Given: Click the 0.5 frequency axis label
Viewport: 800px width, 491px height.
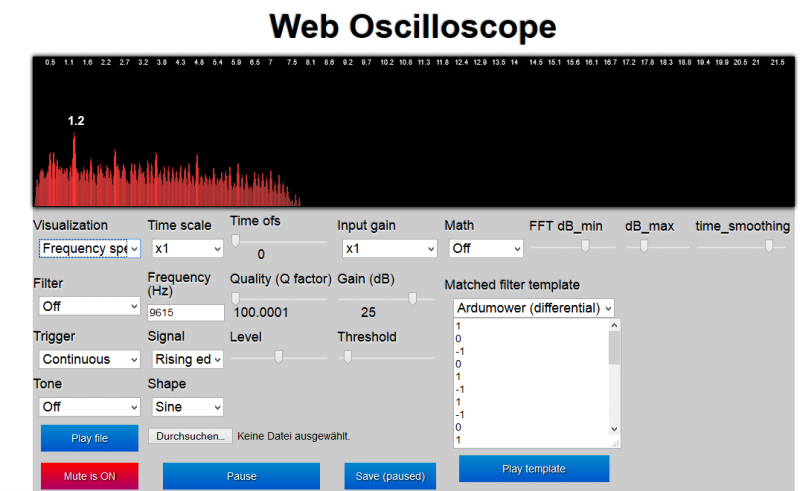Looking at the screenshot, I should pyautogui.click(x=50, y=62).
